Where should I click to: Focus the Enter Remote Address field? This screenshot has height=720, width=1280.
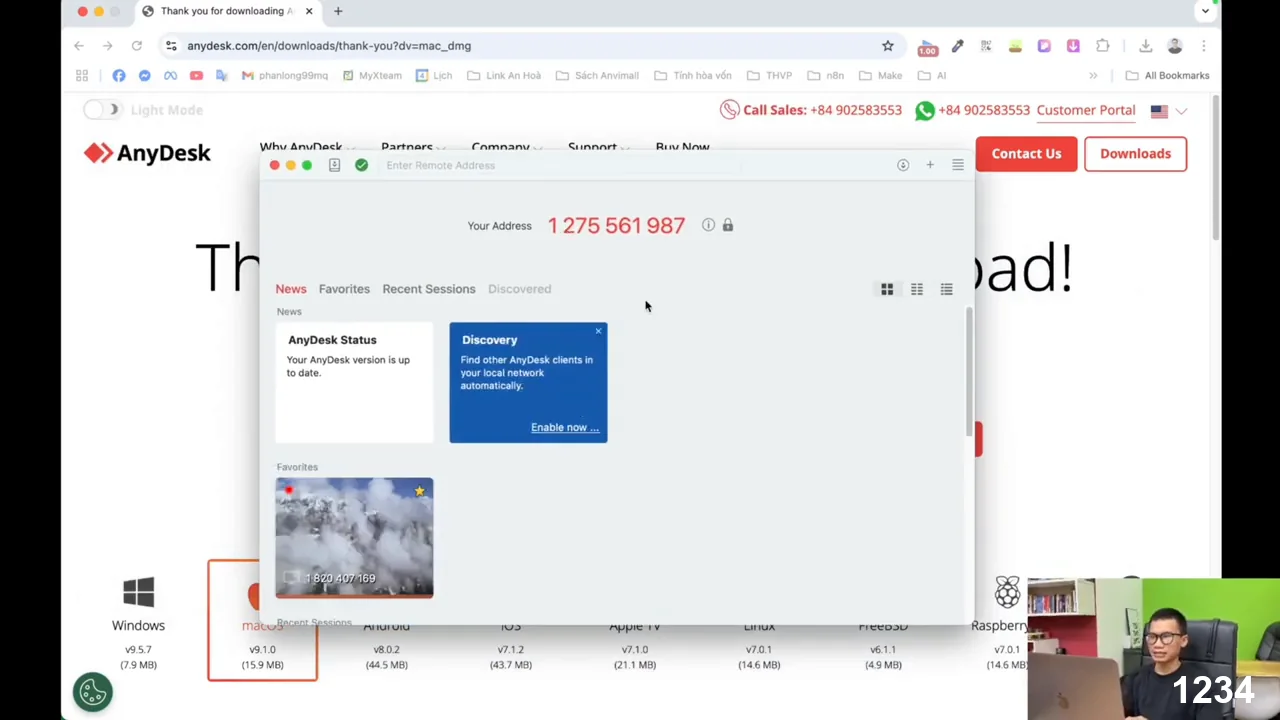click(560, 165)
